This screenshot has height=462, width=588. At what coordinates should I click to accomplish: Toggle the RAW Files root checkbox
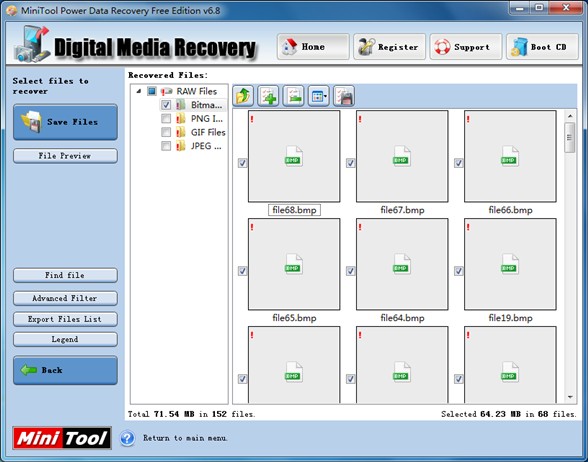152,91
